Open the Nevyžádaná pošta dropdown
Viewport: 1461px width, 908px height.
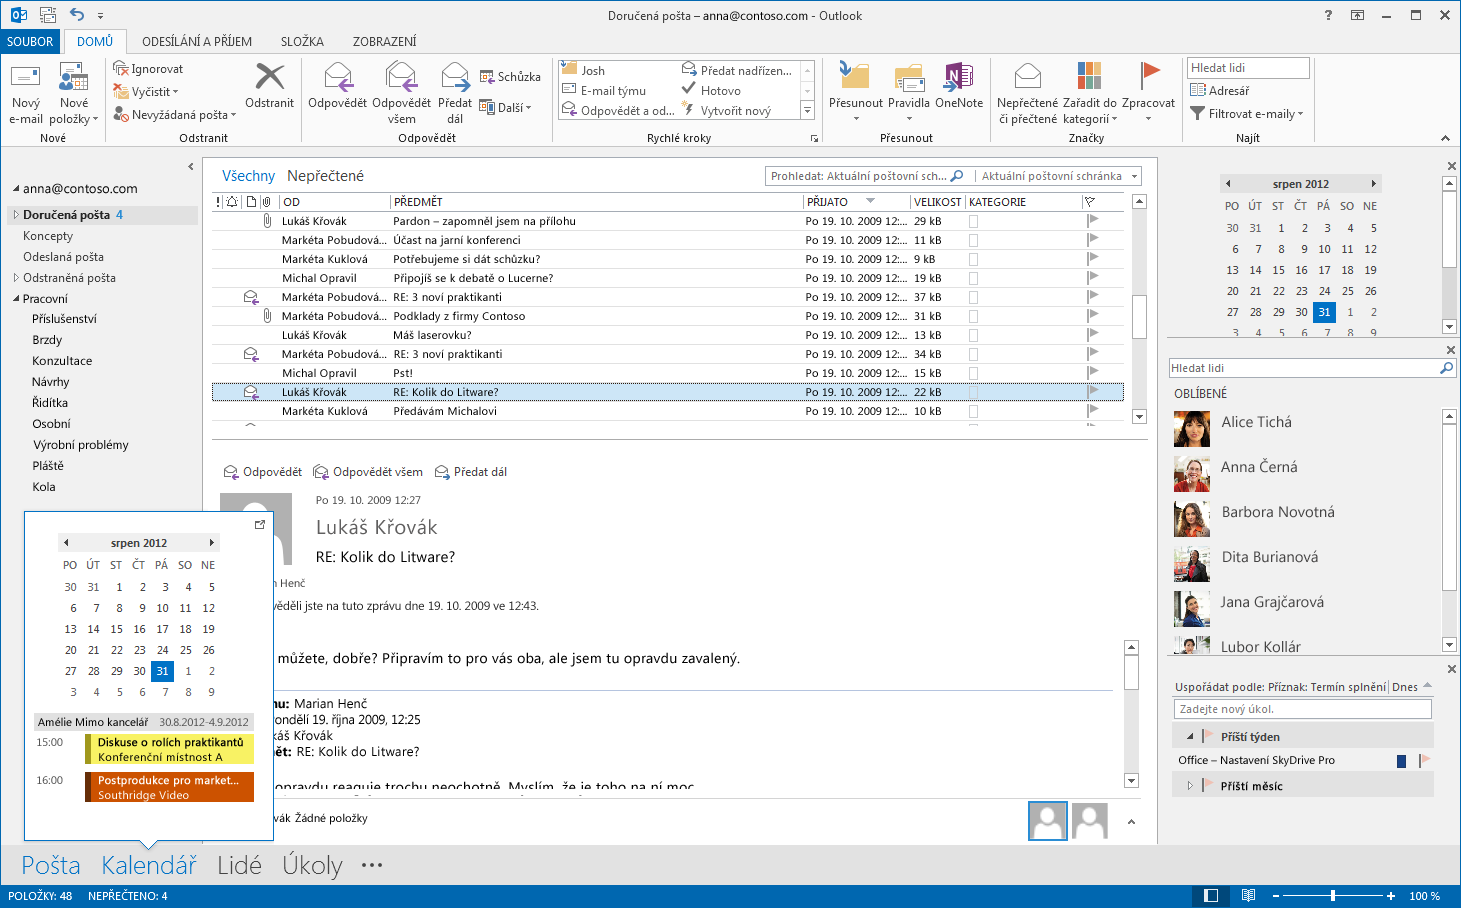pyautogui.click(x=175, y=115)
